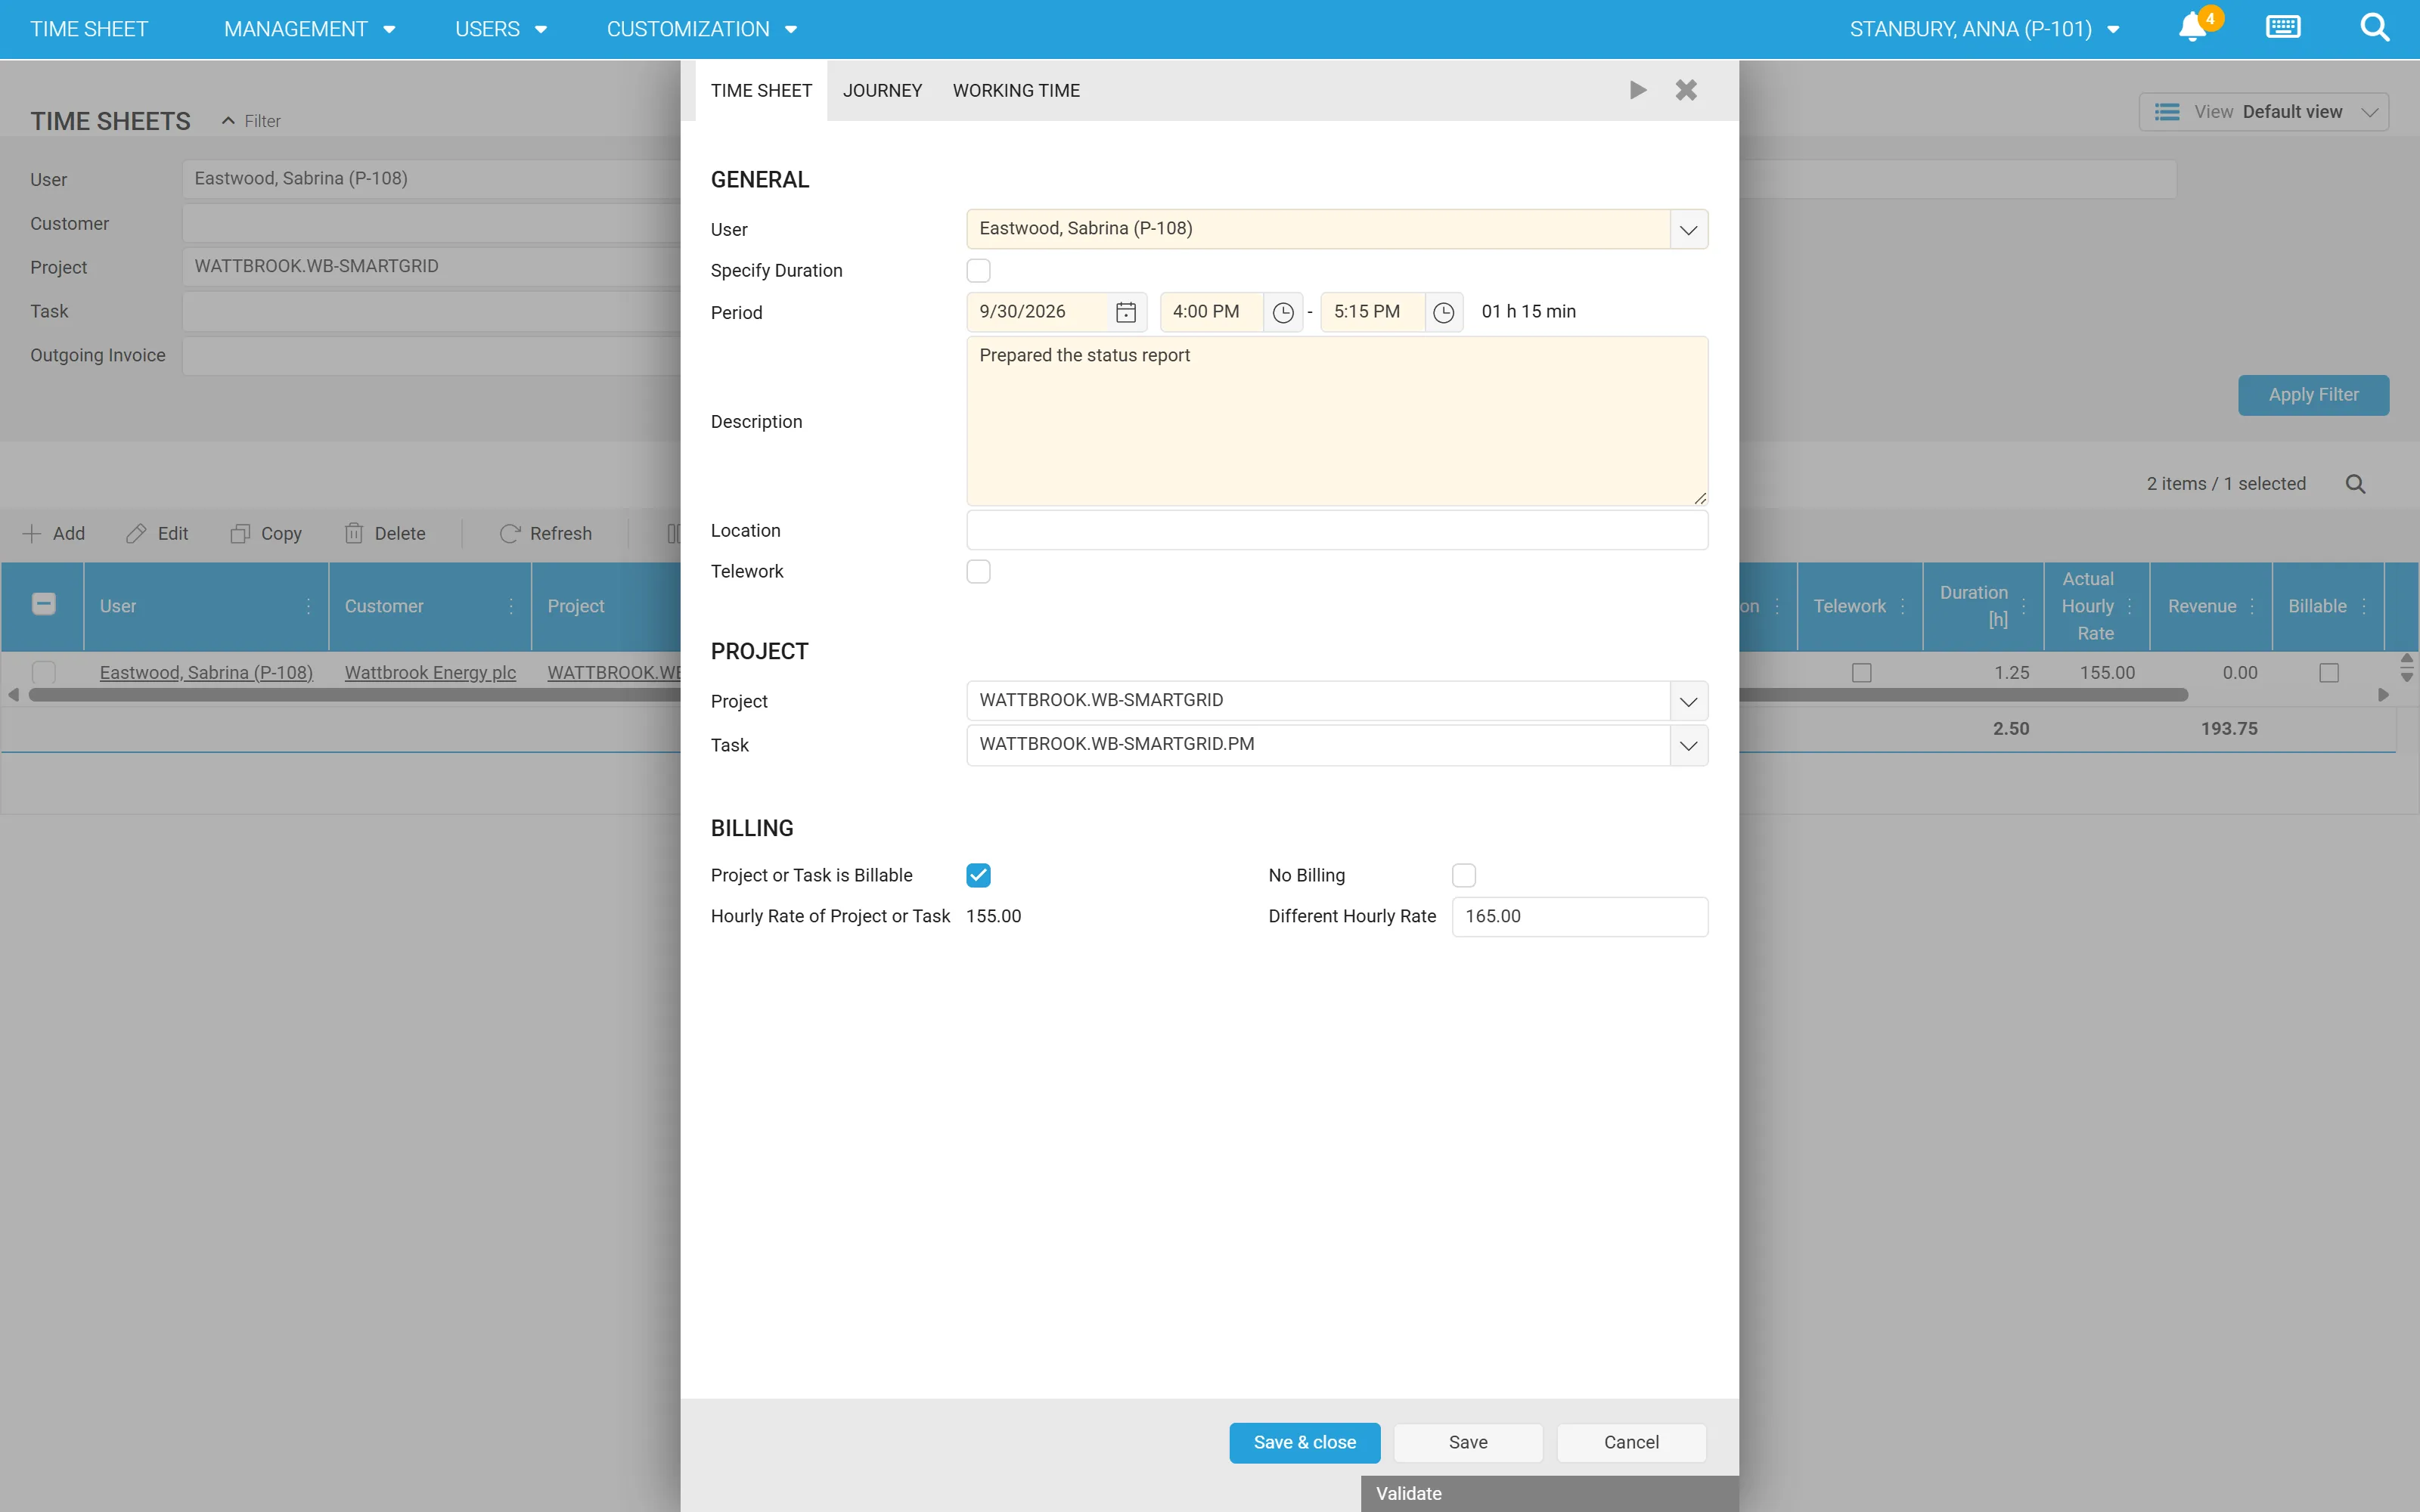Viewport: 2420px width, 1512px height.
Task: Expand the Project dropdown
Action: (1688, 702)
